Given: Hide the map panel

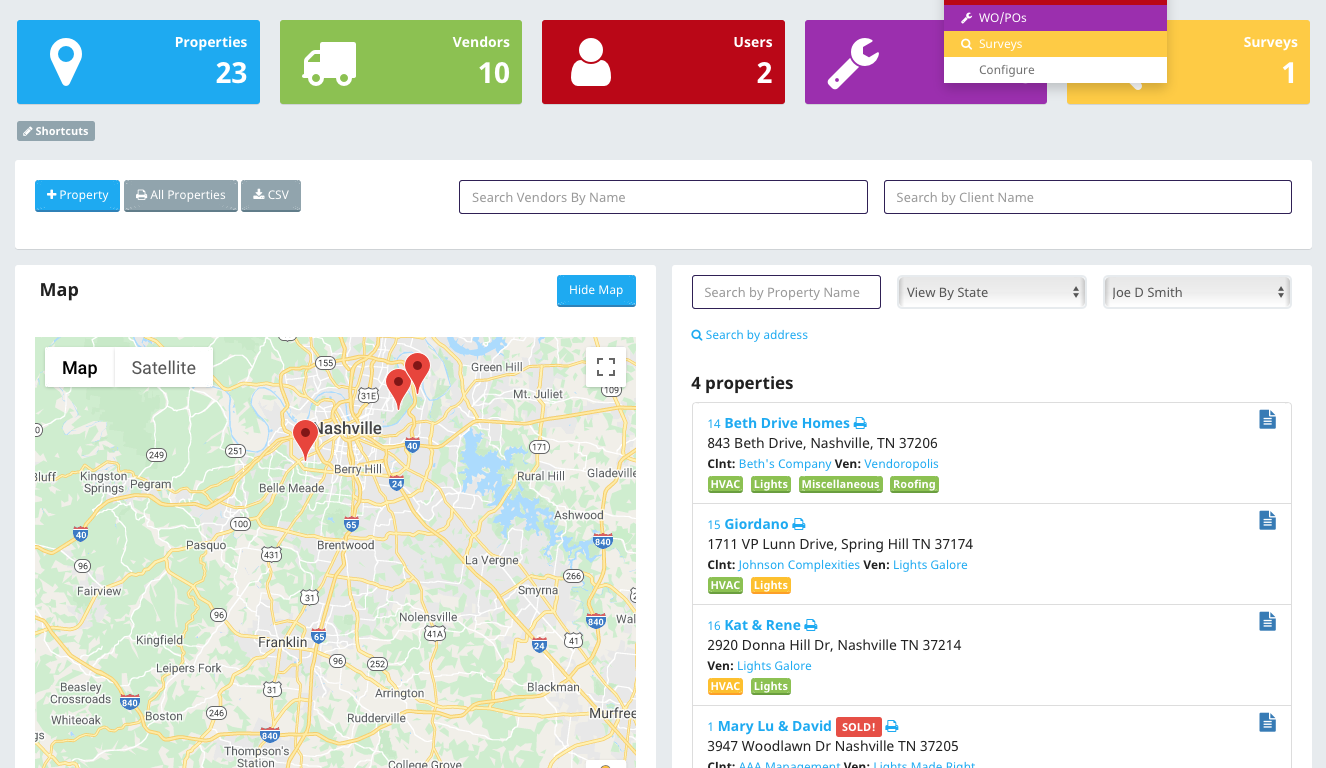Looking at the screenshot, I should point(596,290).
